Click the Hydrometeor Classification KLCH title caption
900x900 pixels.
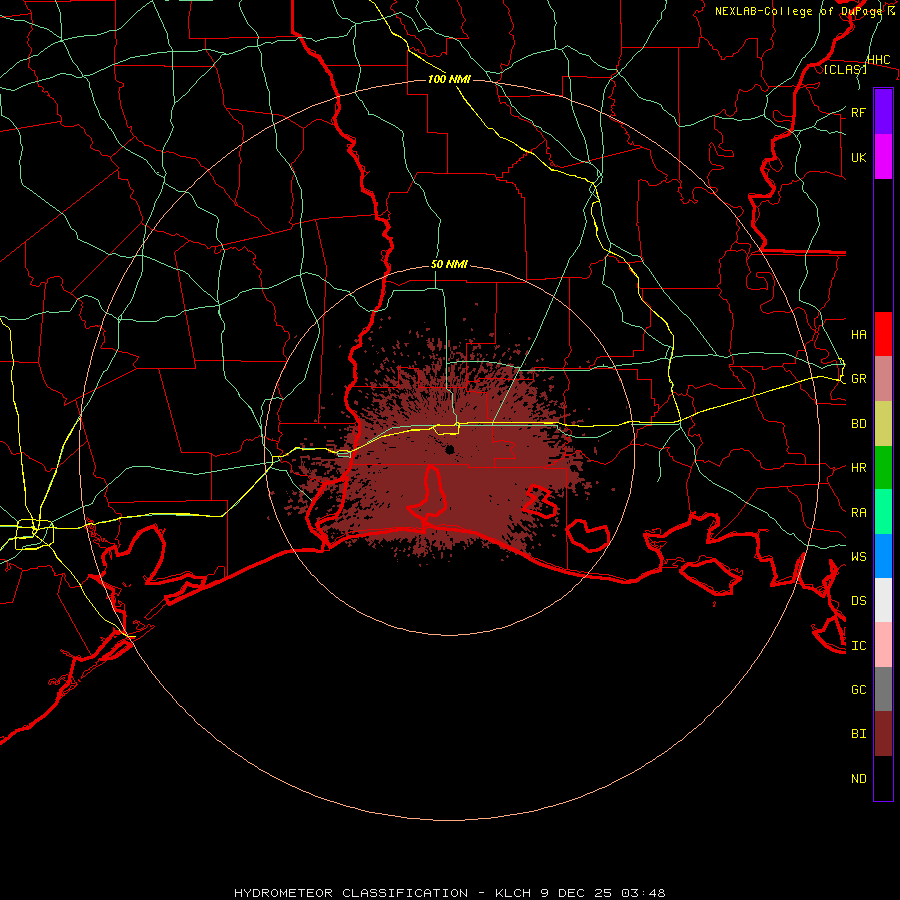click(449, 893)
